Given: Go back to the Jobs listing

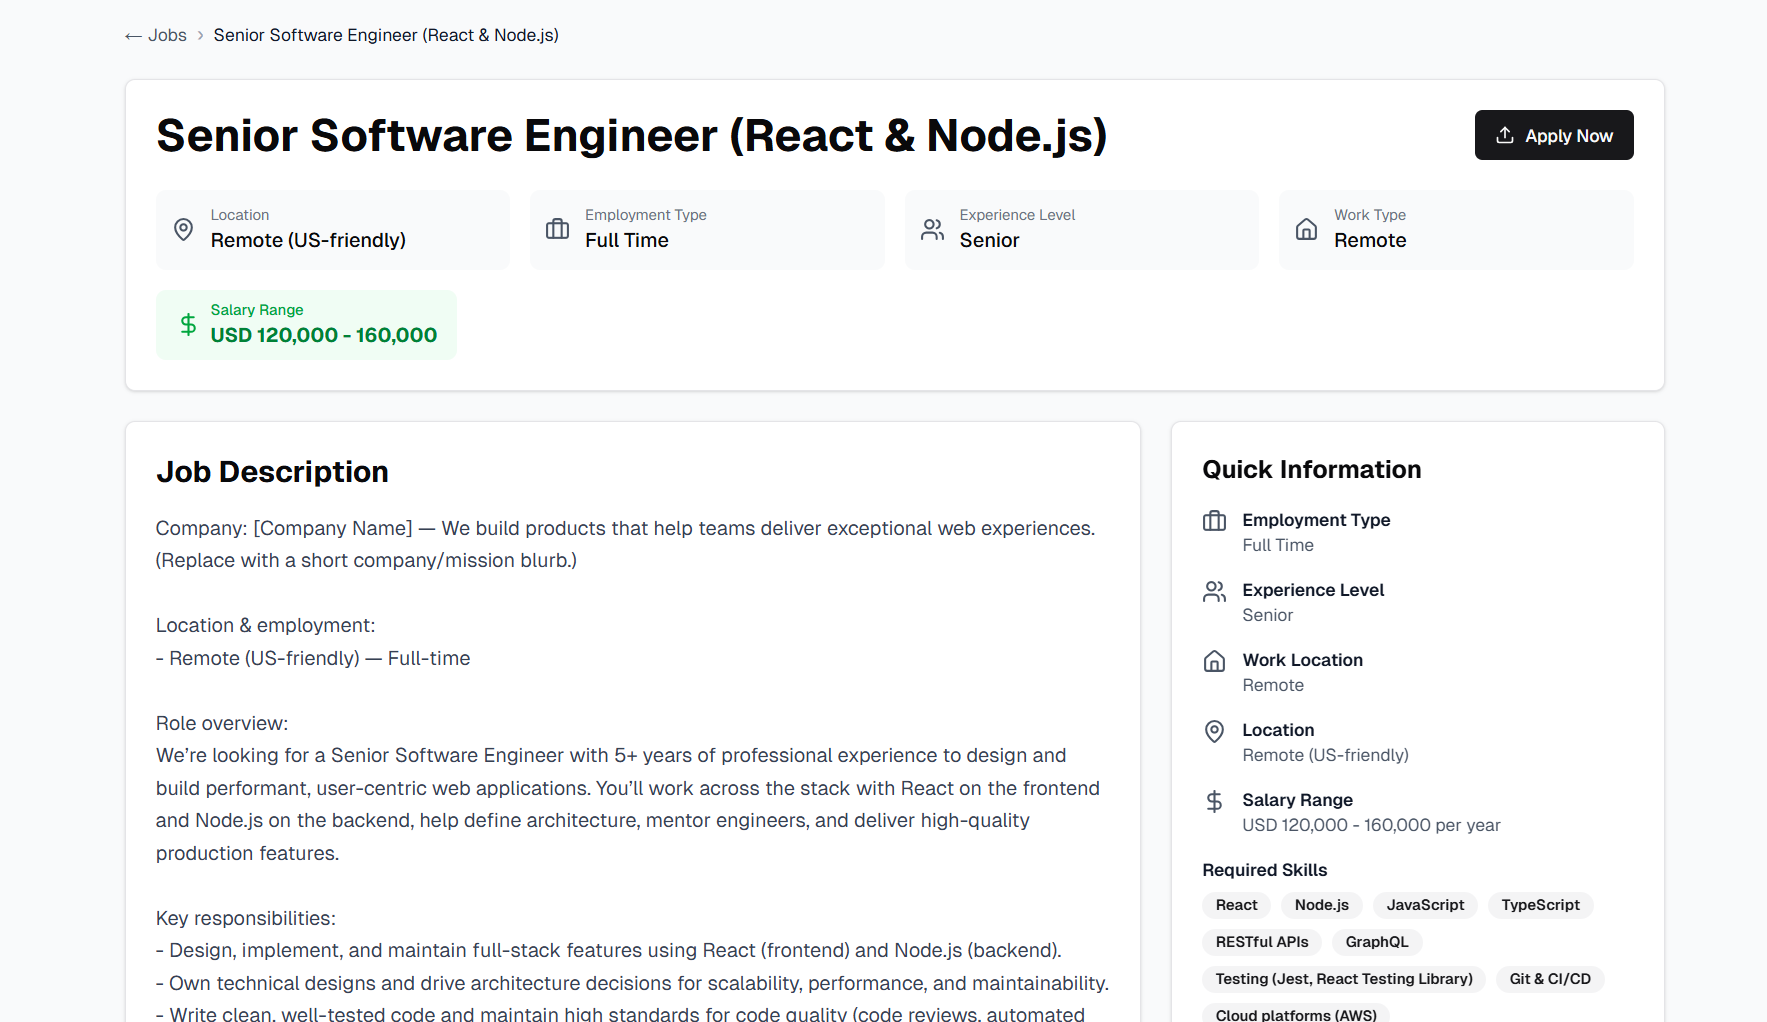Looking at the screenshot, I should point(156,36).
